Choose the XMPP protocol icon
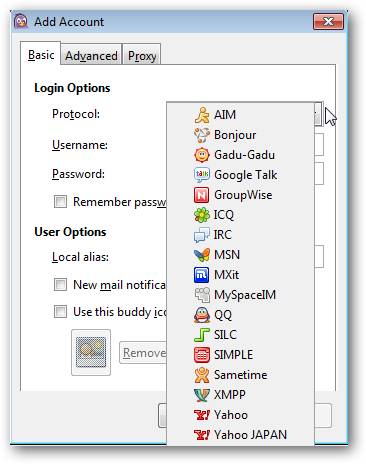366x464 pixels. coord(202,395)
